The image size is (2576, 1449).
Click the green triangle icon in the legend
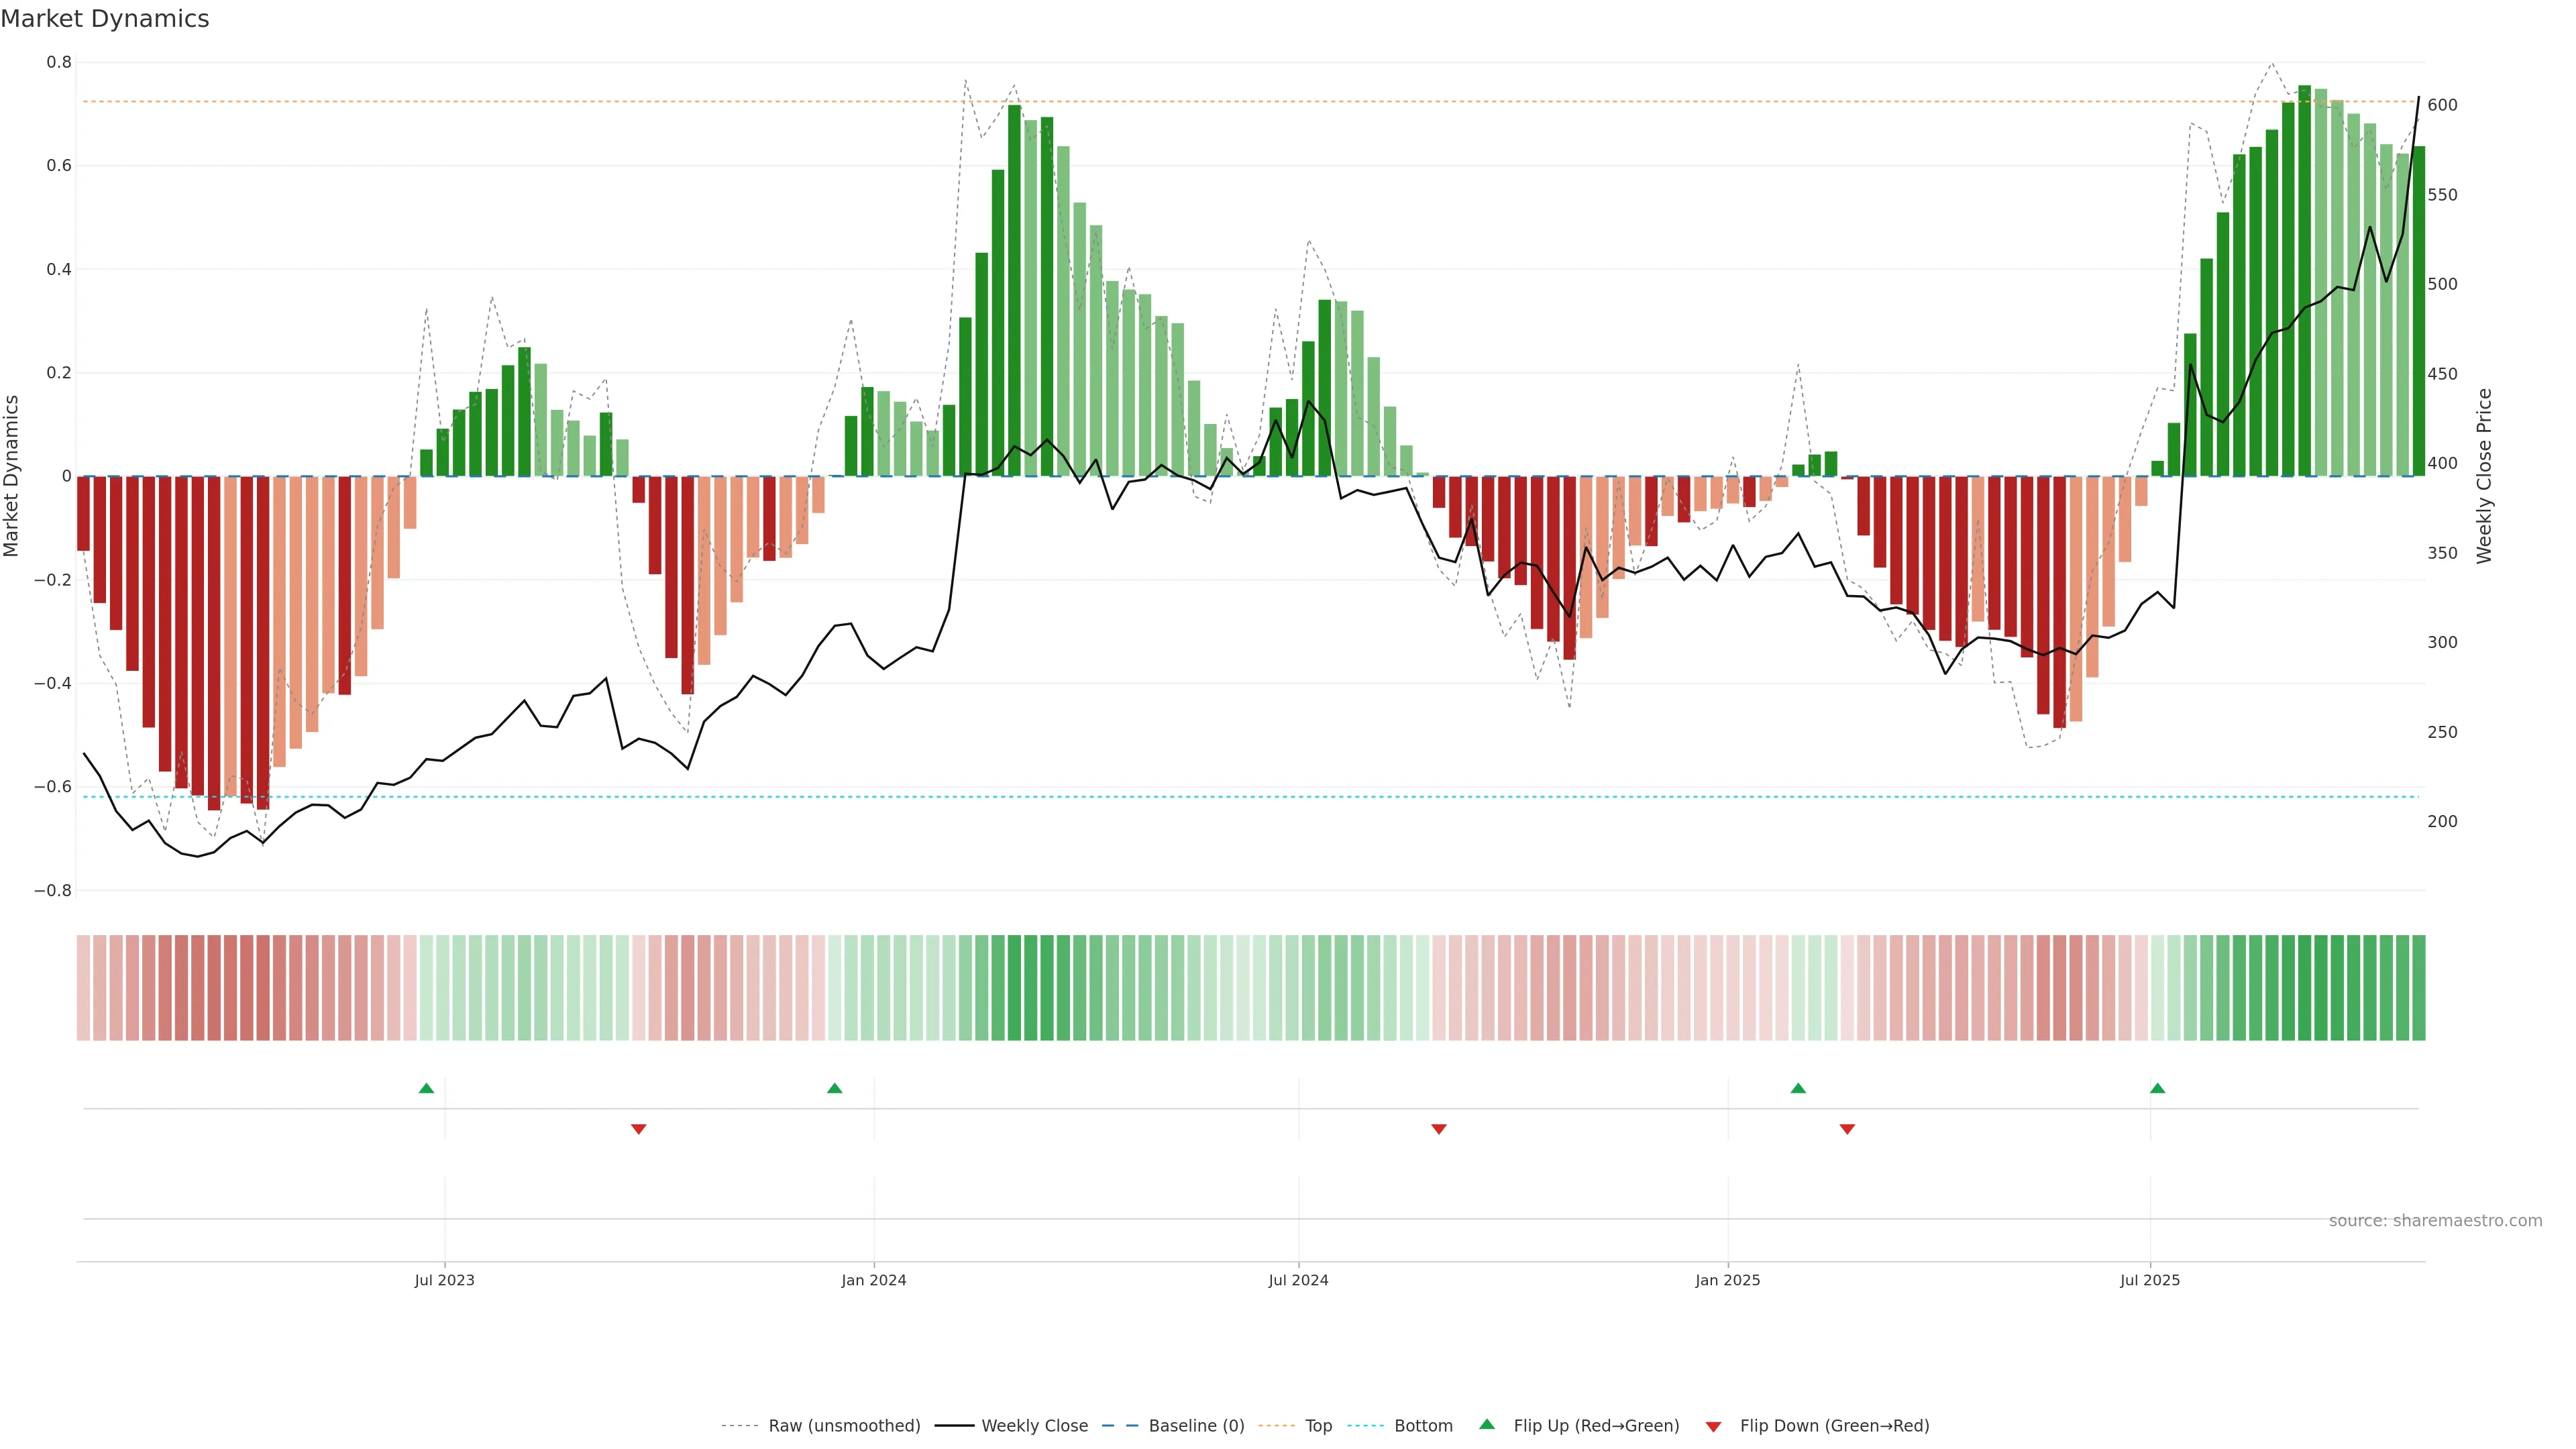tap(1487, 1424)
